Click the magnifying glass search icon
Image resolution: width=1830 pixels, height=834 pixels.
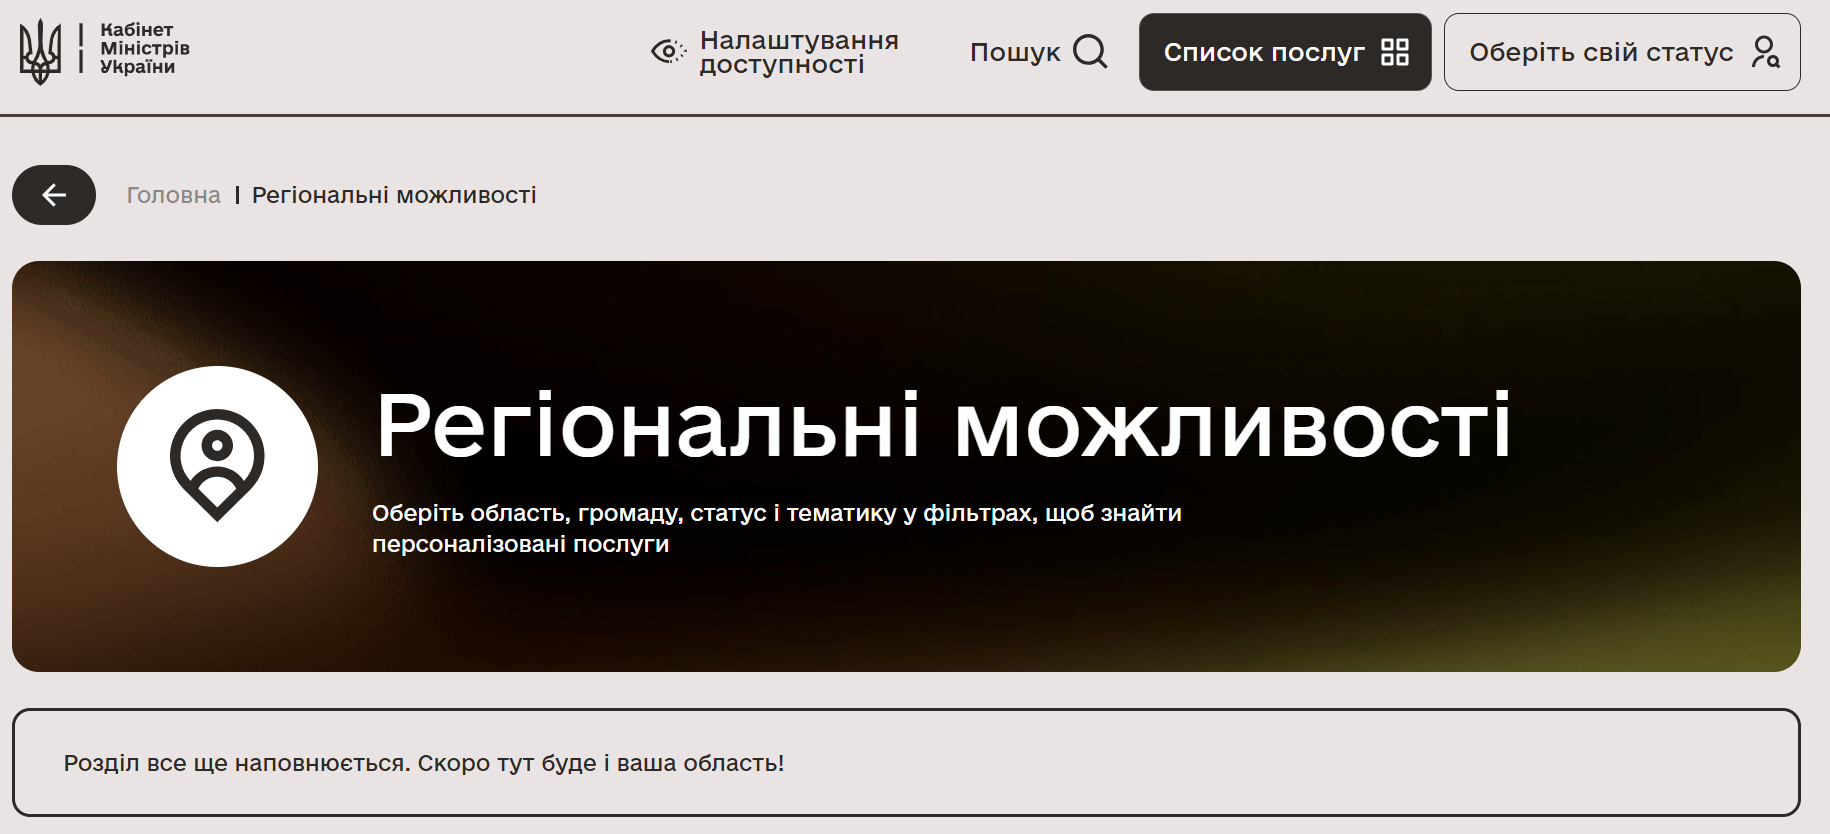[1090, 51]
